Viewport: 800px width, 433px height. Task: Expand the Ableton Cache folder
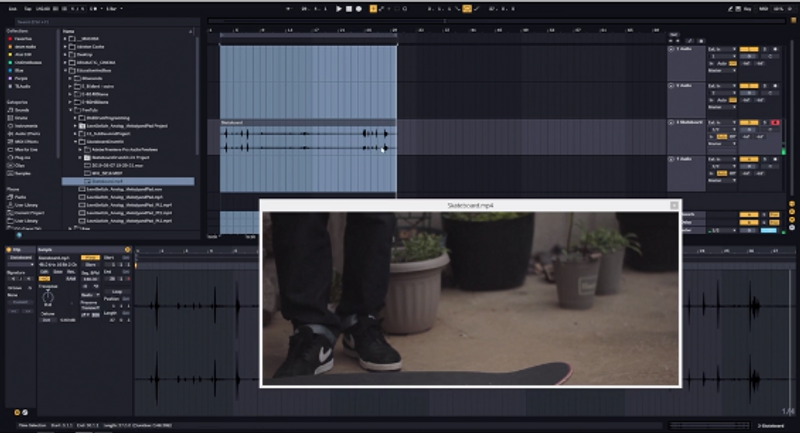[x=65, y=46]
